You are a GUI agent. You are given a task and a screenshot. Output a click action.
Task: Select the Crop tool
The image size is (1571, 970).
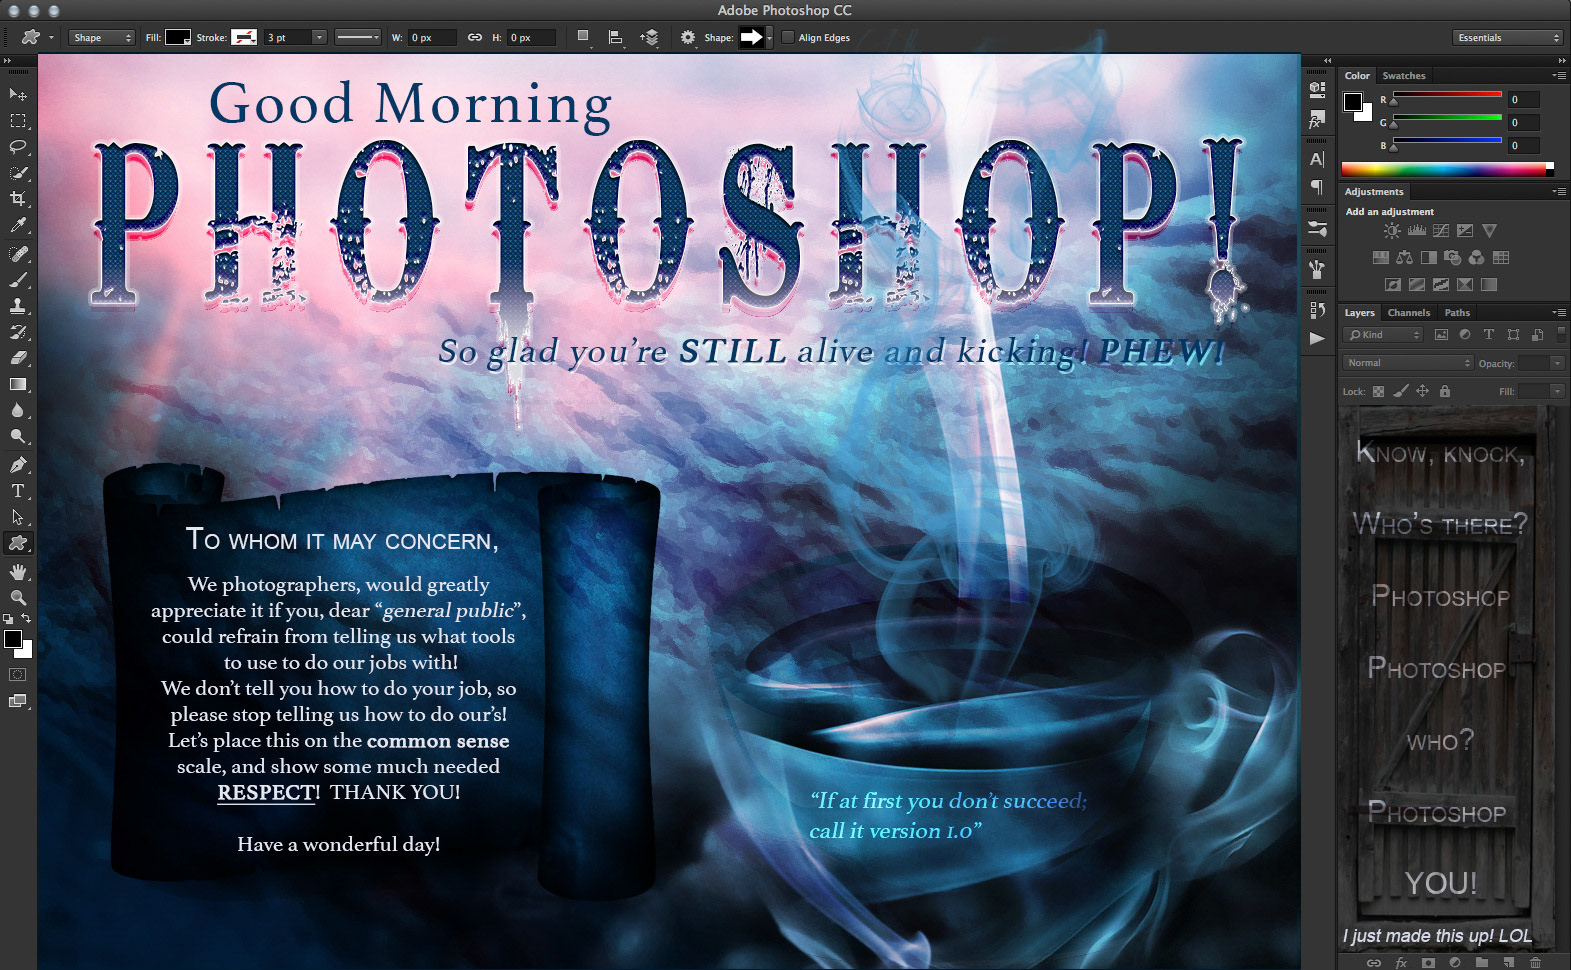[x=18, y=198]
